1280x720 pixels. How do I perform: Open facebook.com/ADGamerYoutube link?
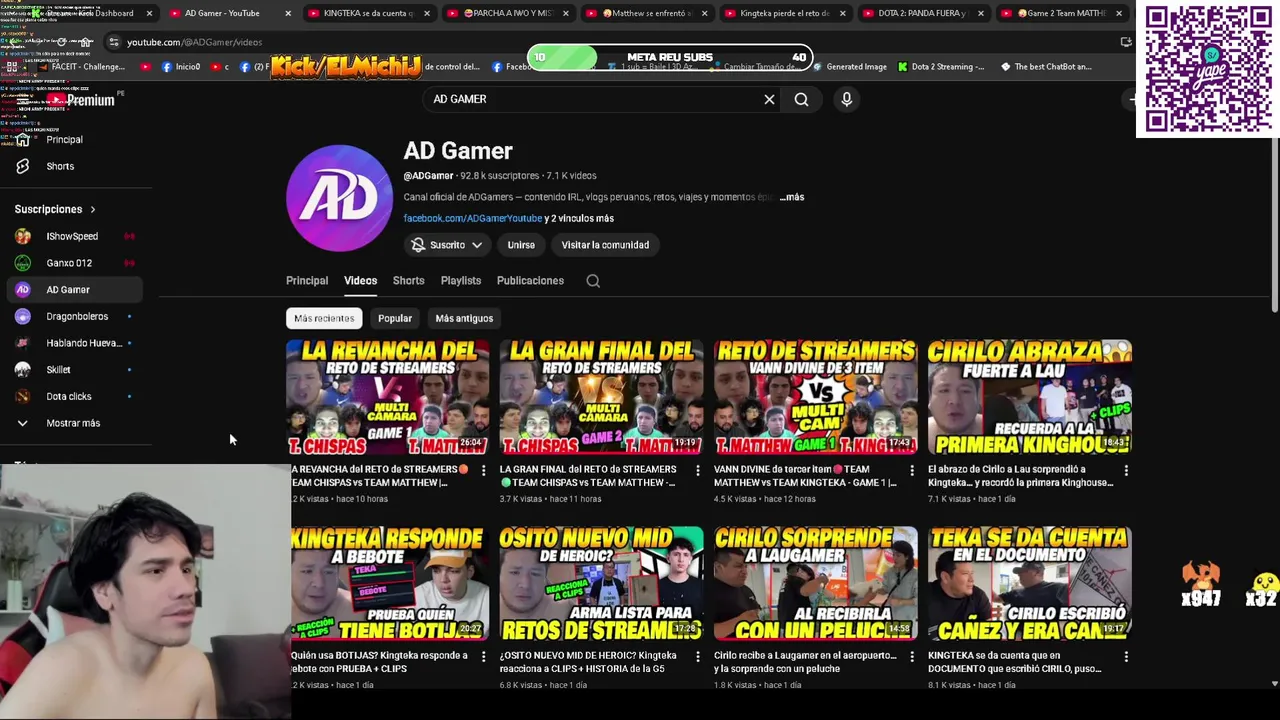tap(473, 218)
